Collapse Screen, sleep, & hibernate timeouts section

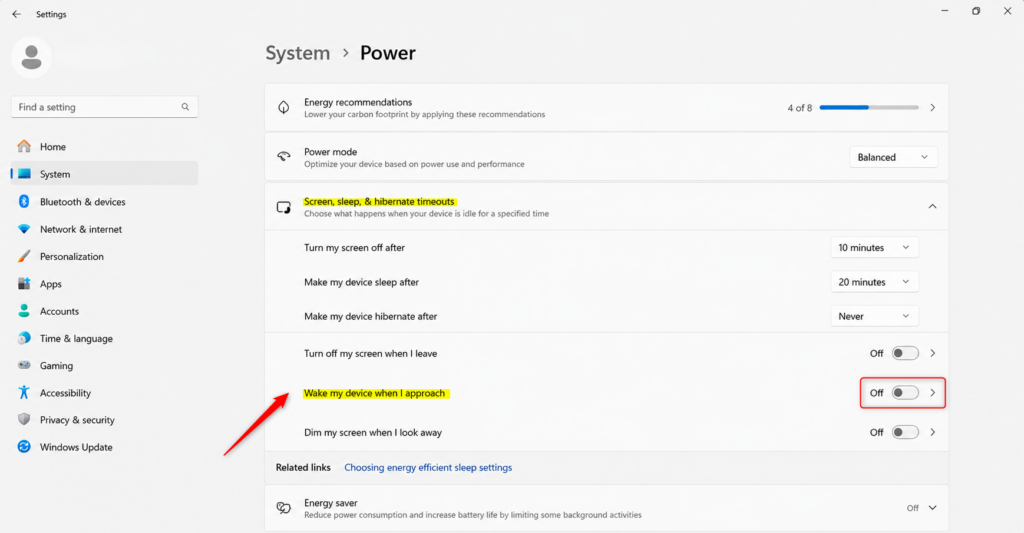[x=933, y=206]
